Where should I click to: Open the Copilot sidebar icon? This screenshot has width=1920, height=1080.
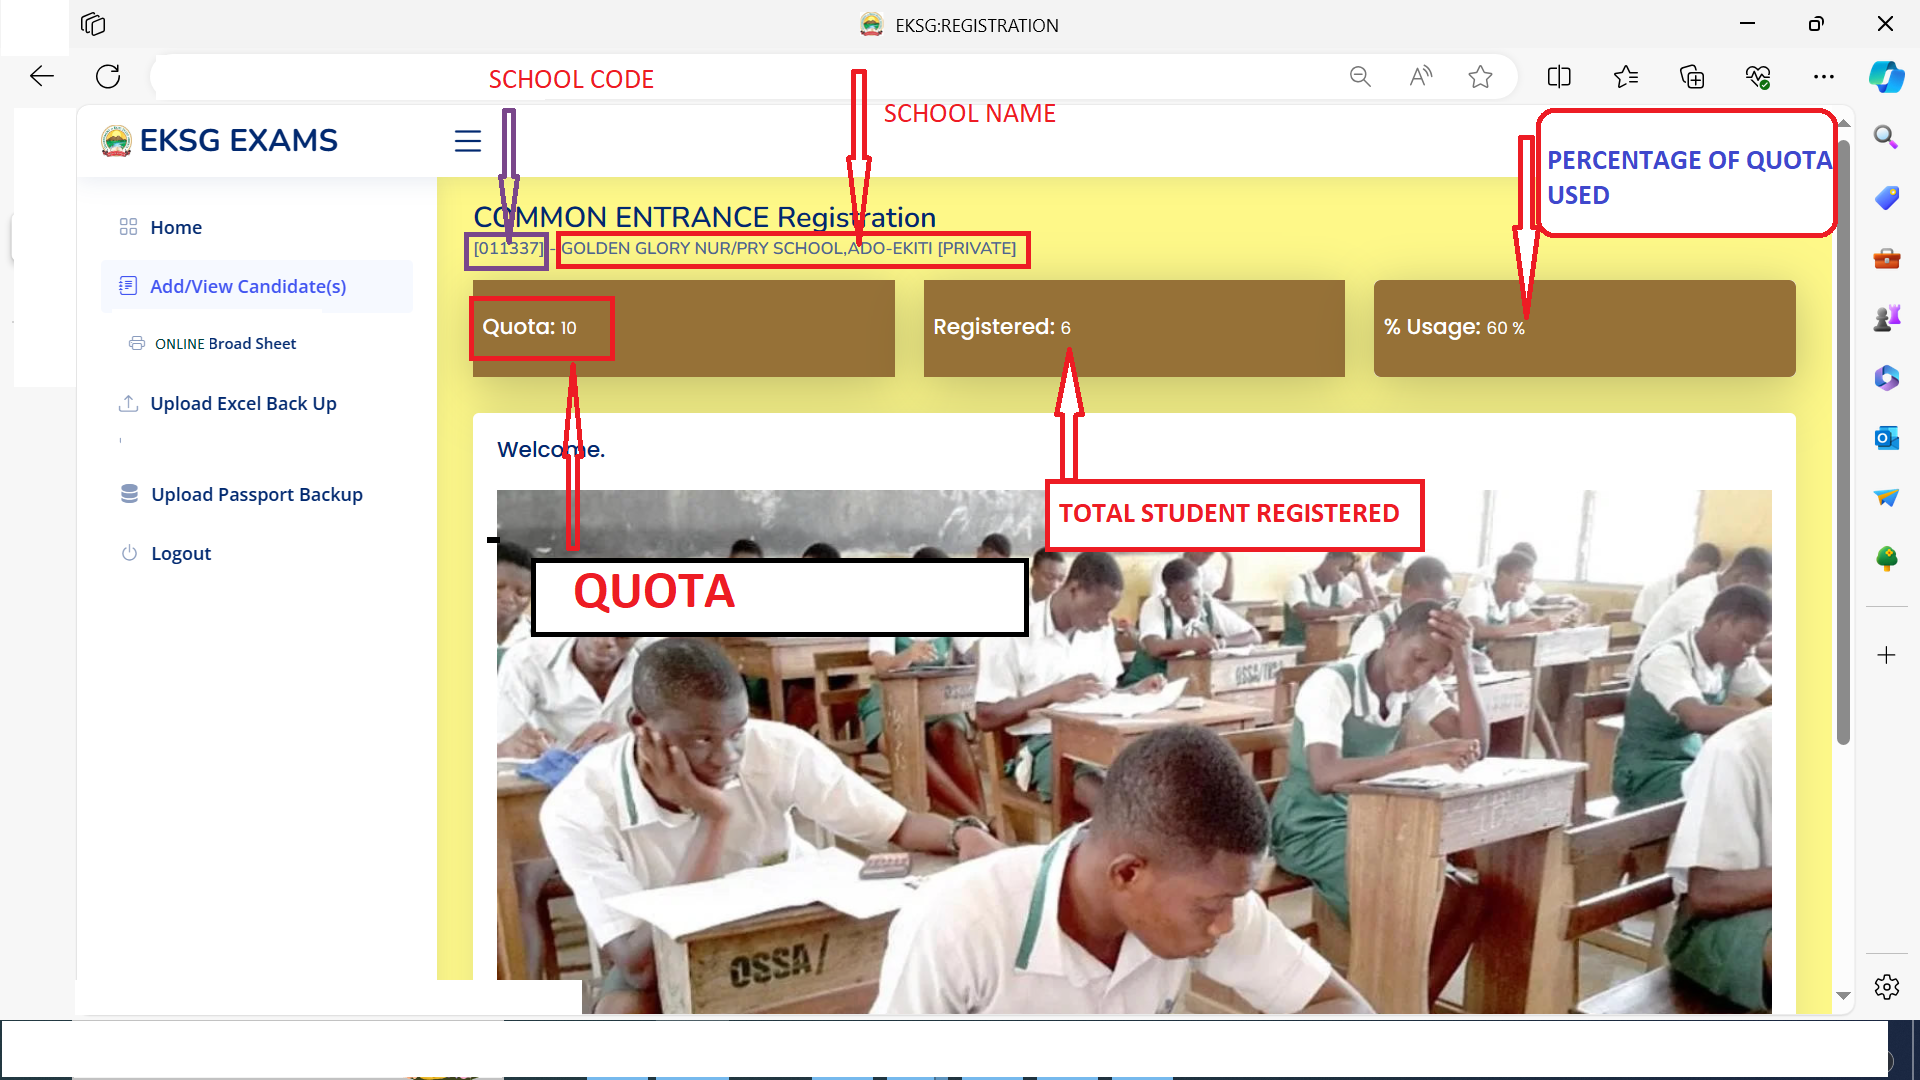(x=1886, y=76)
